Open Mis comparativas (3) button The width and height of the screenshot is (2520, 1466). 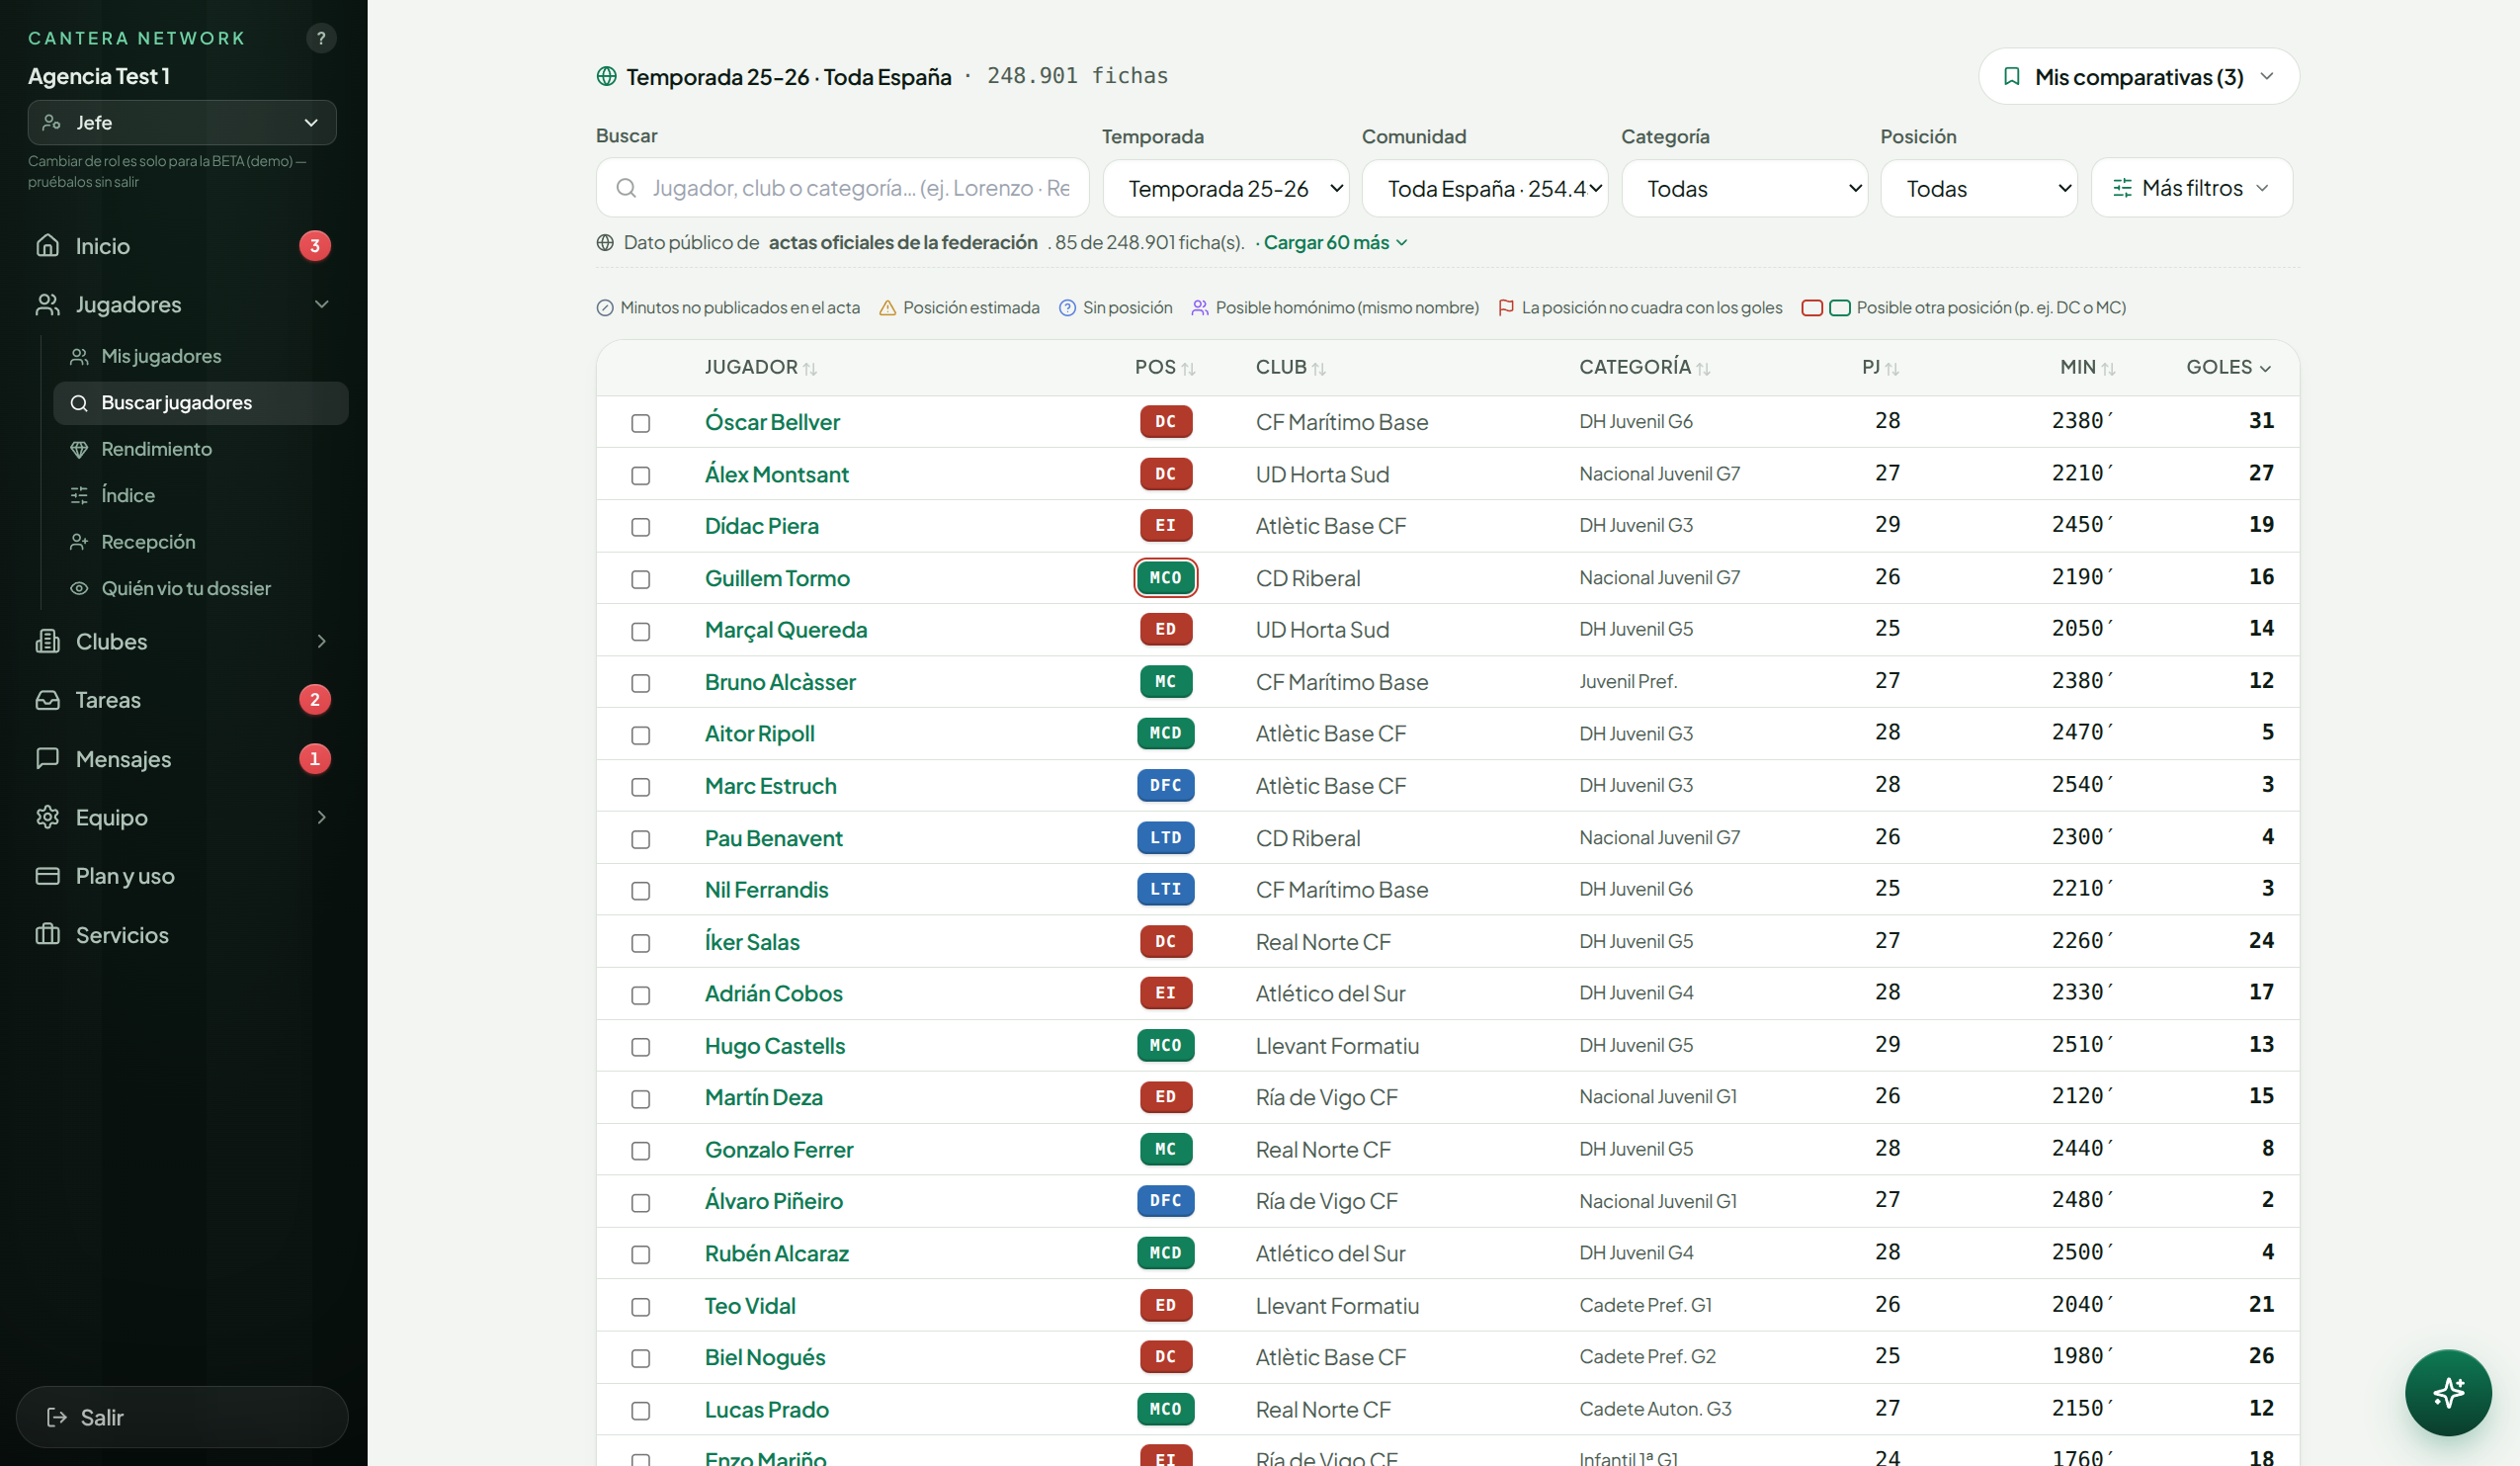(2139, 76)
